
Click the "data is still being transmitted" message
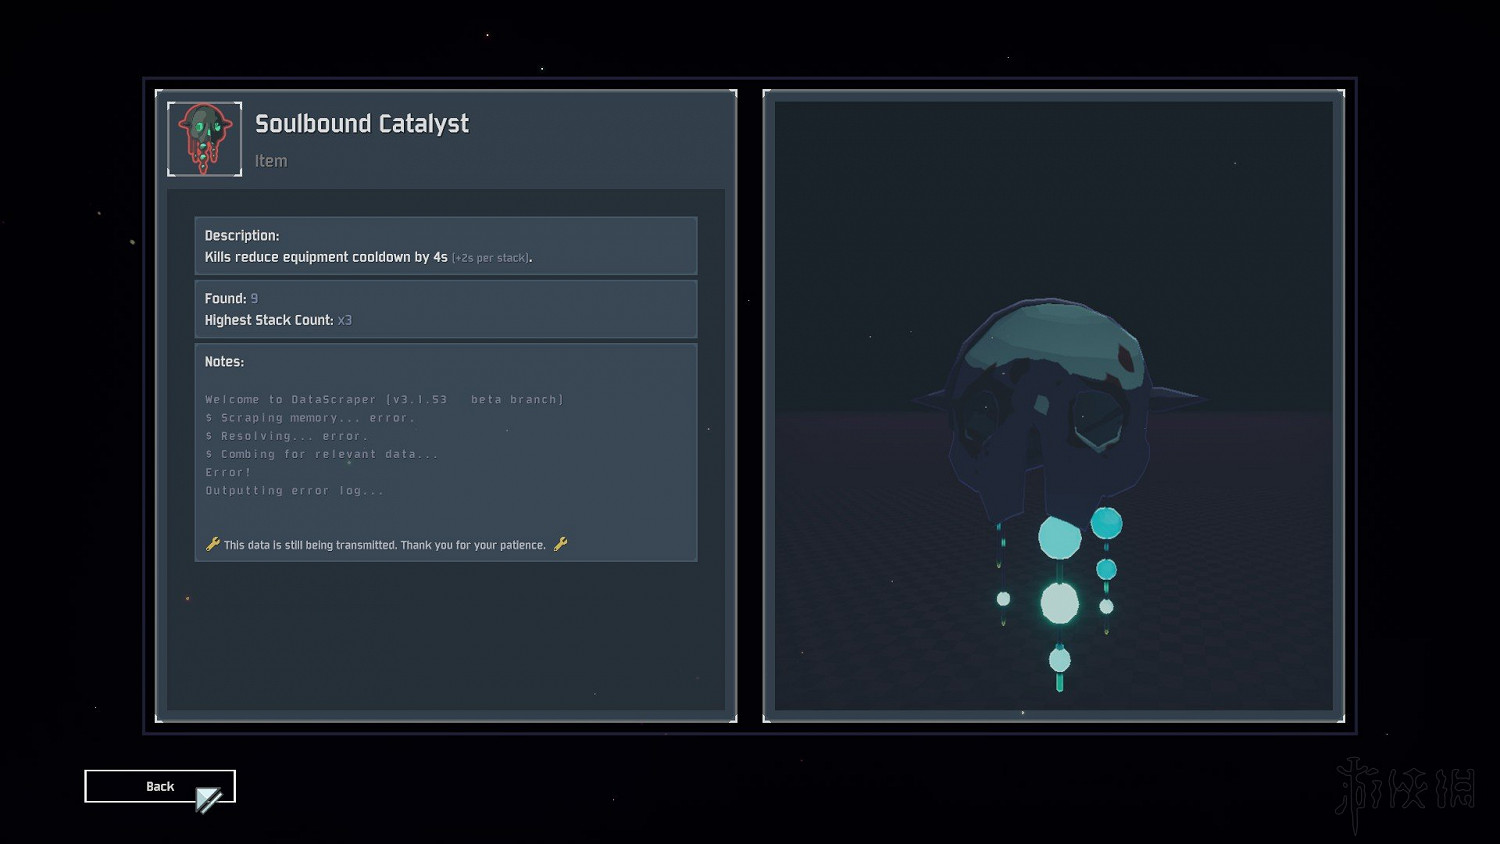384,545
